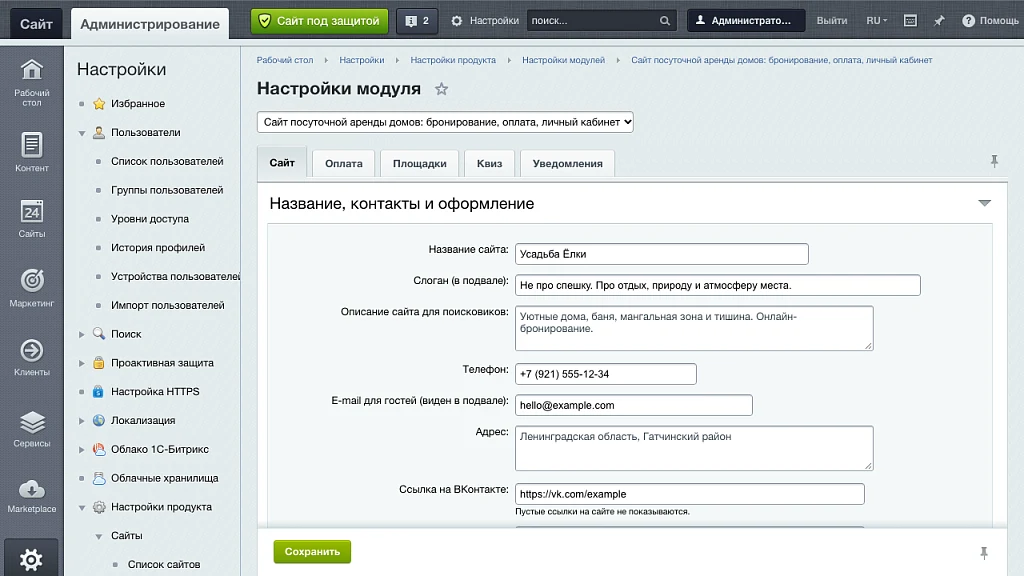Open the module selection dropdown
This screenshot has width=1024, height=576.
445,122
